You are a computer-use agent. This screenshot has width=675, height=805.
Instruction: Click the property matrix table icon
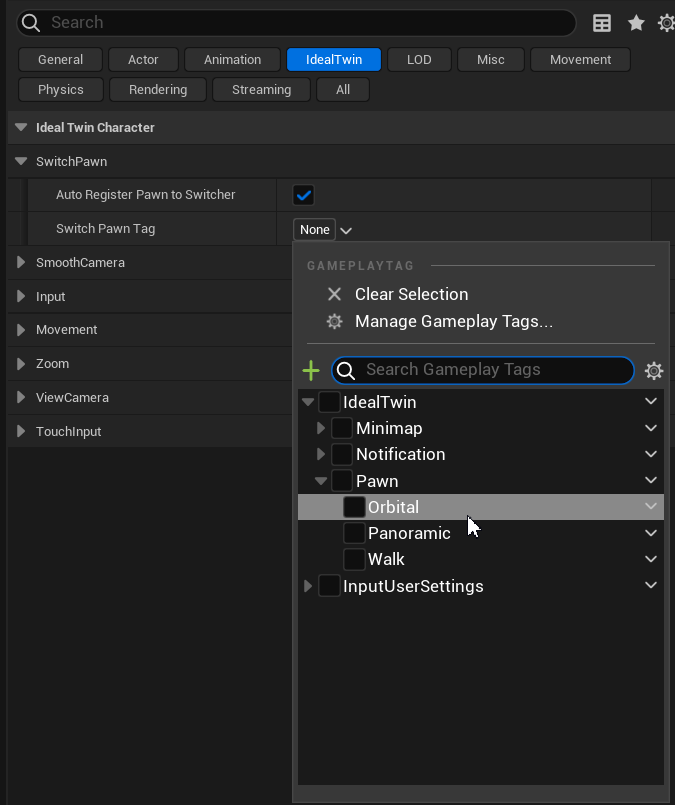(602, 23)
